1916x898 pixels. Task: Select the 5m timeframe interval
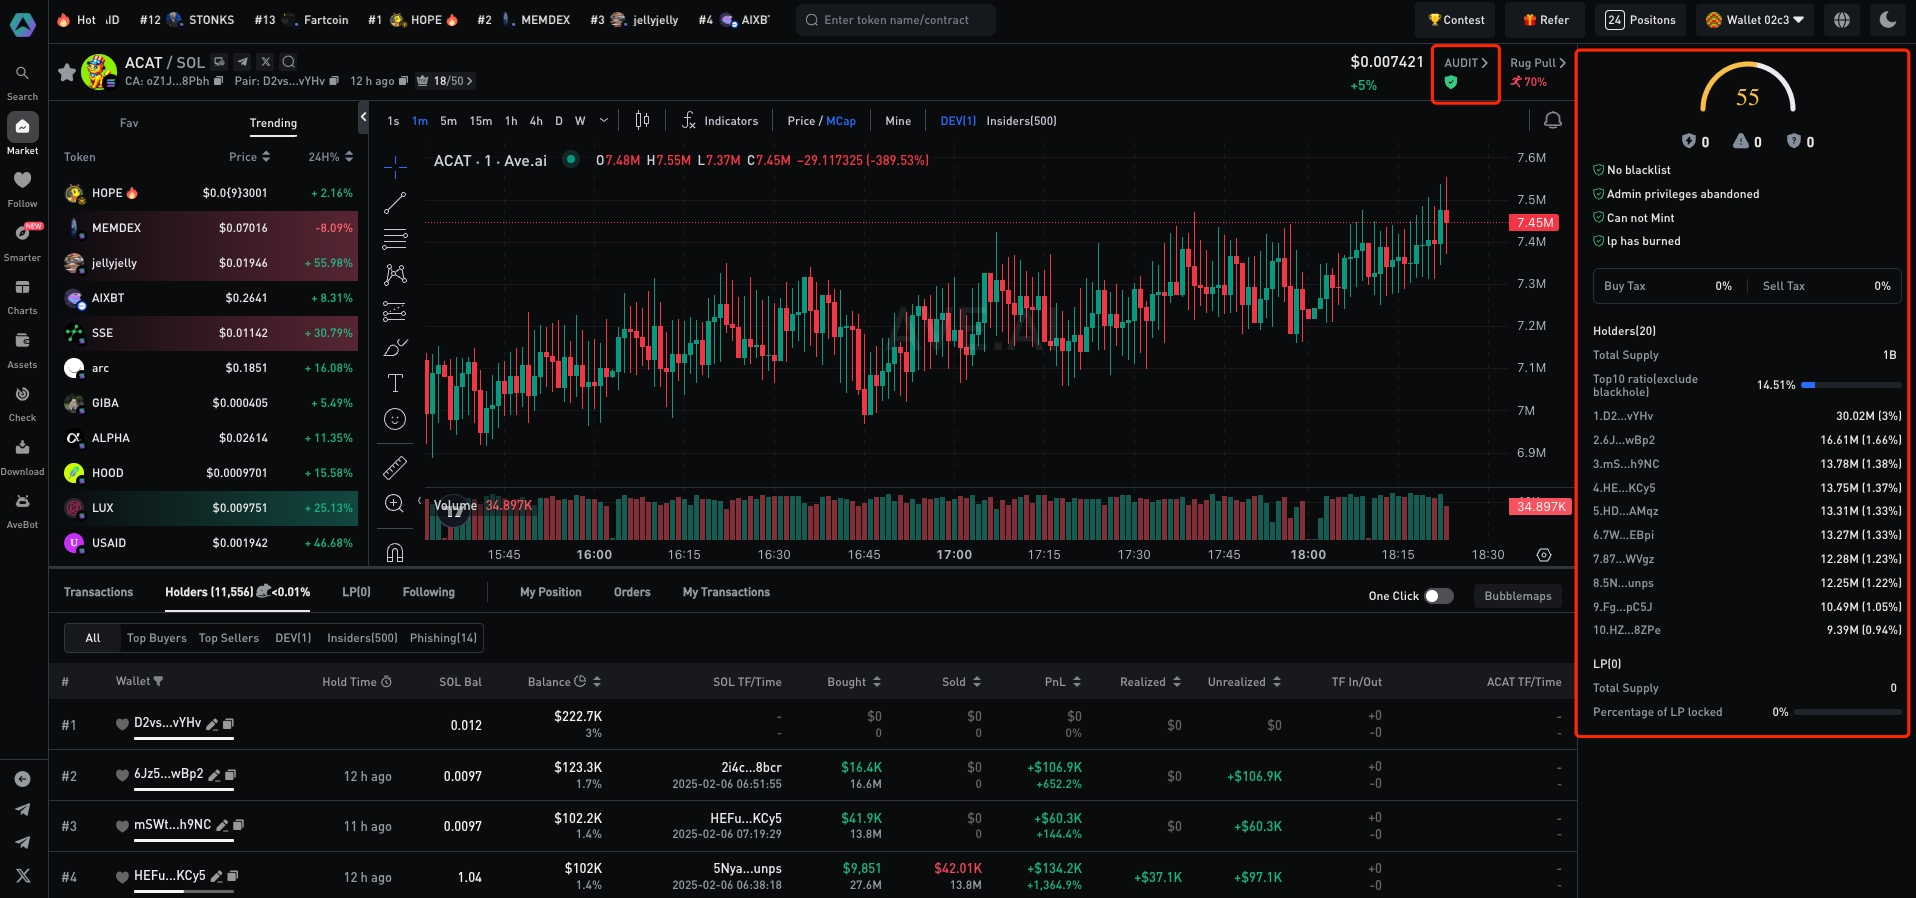click(448, 121)
